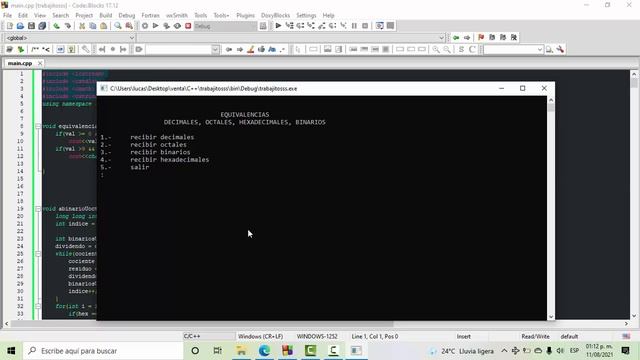Jump back with the green arrow icon
The image size is (640, 360).
tap(456, 38)
